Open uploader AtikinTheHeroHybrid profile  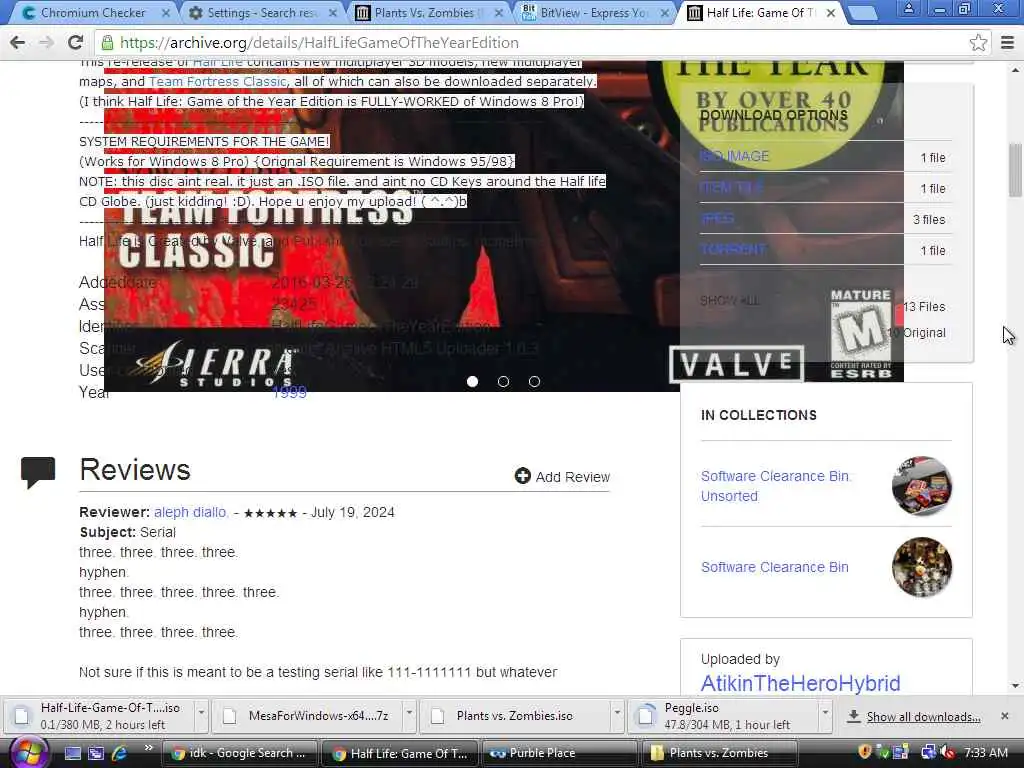tap(801, 683)
